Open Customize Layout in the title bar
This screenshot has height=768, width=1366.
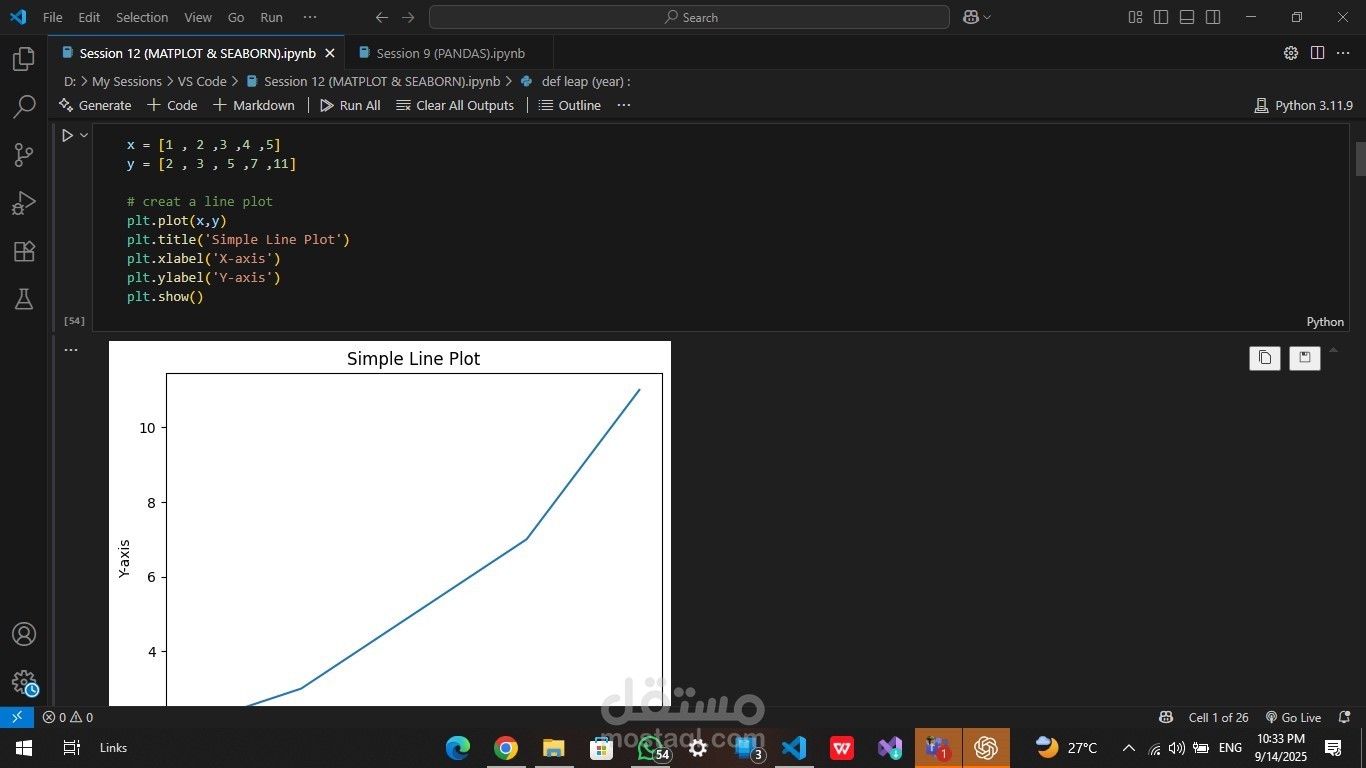(x=1135, y=17)
